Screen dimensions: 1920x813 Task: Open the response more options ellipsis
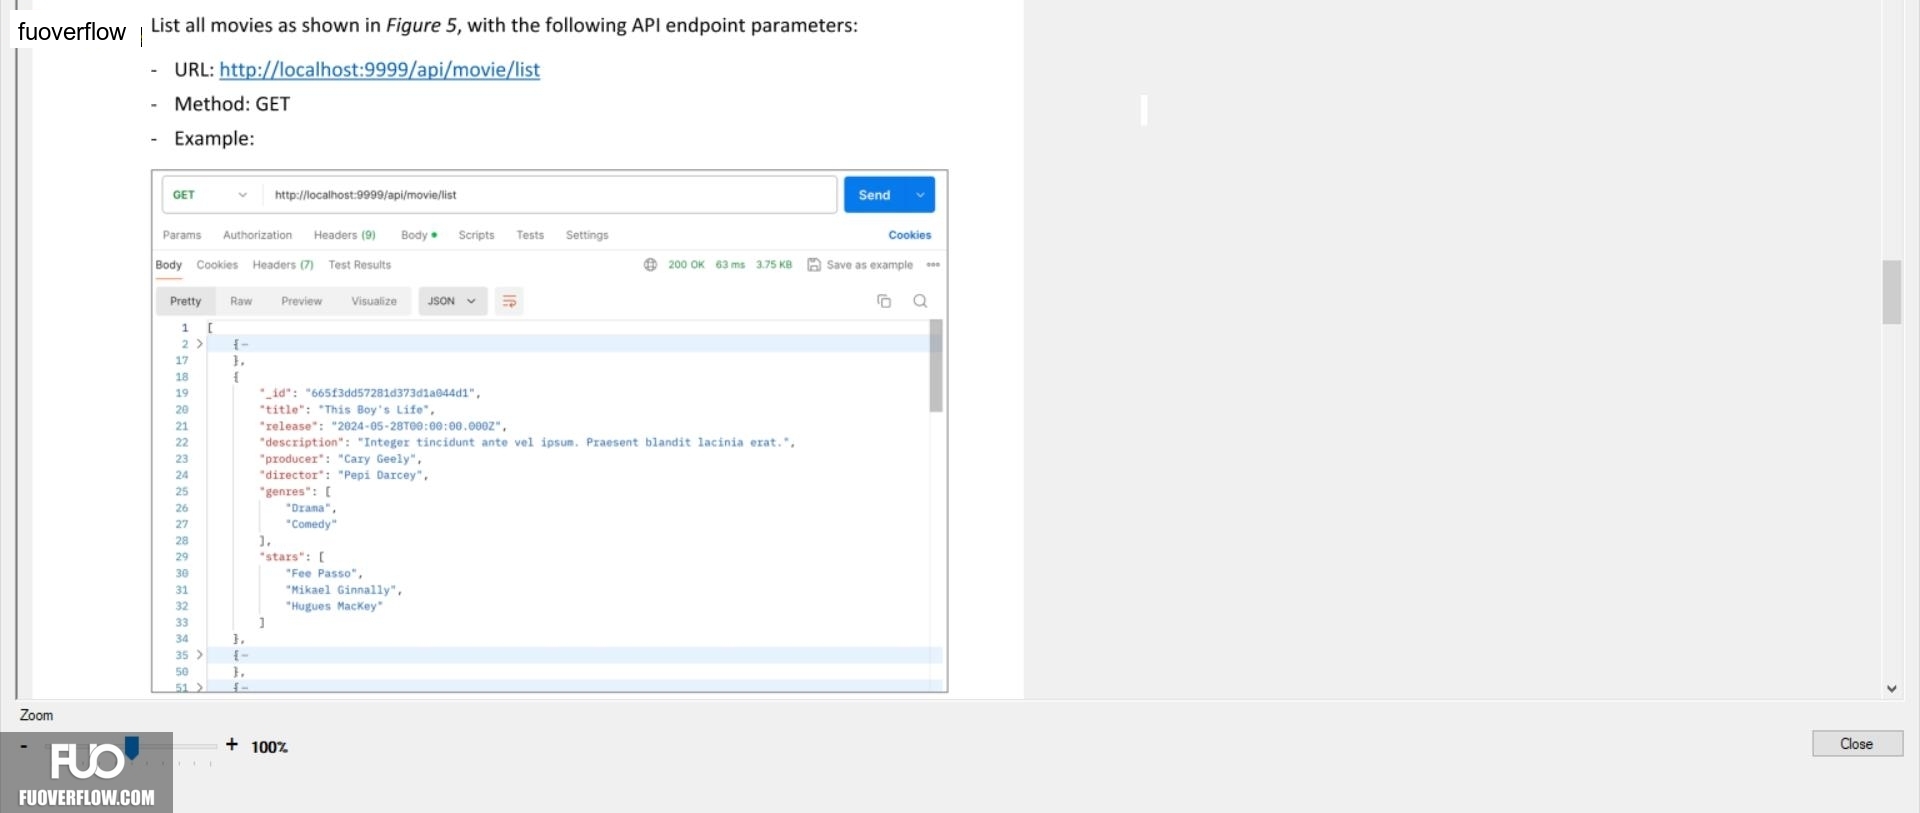coord(933,265)
